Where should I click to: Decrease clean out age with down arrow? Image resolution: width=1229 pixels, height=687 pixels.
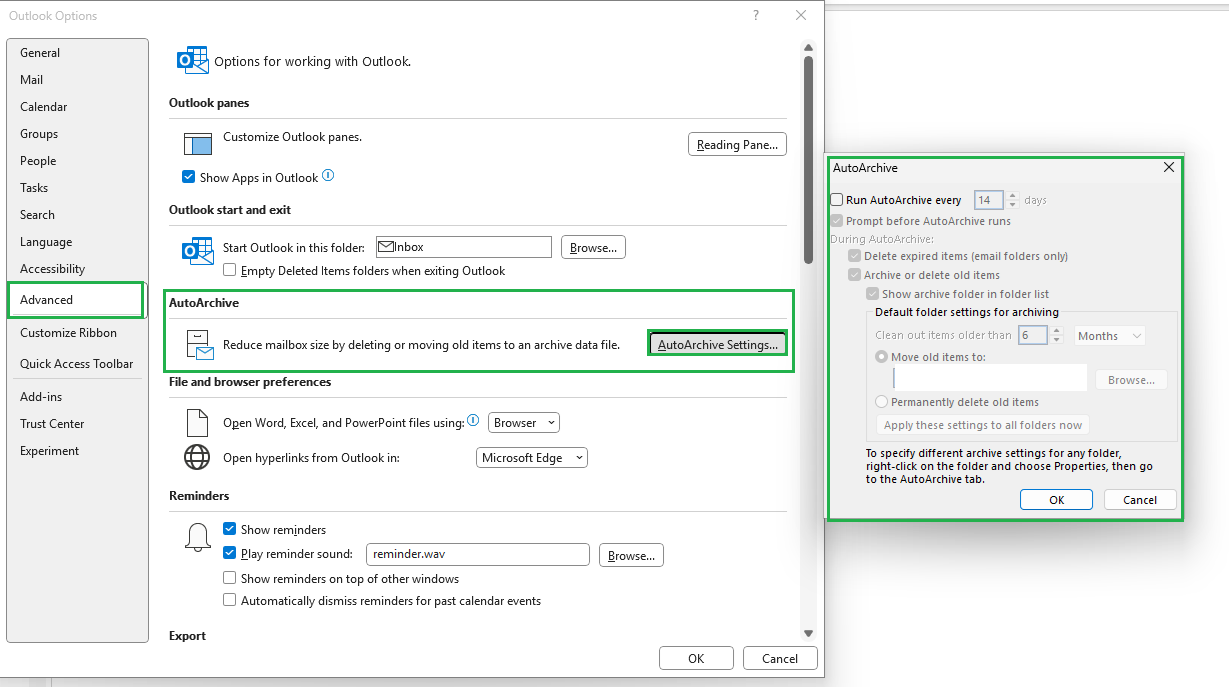(1057, 341)
